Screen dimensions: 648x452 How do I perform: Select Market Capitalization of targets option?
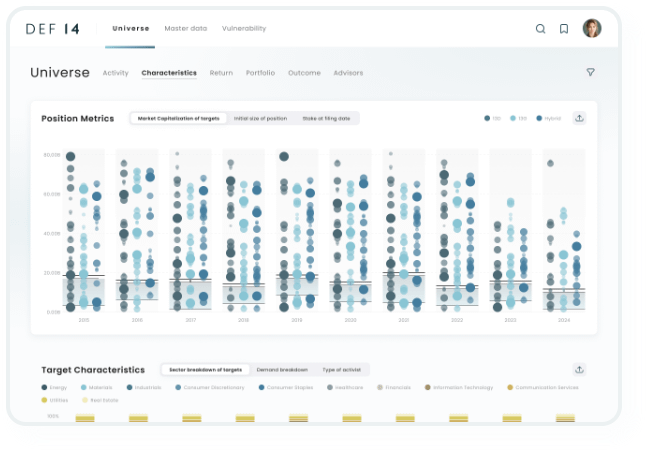[x=178, y=118]
